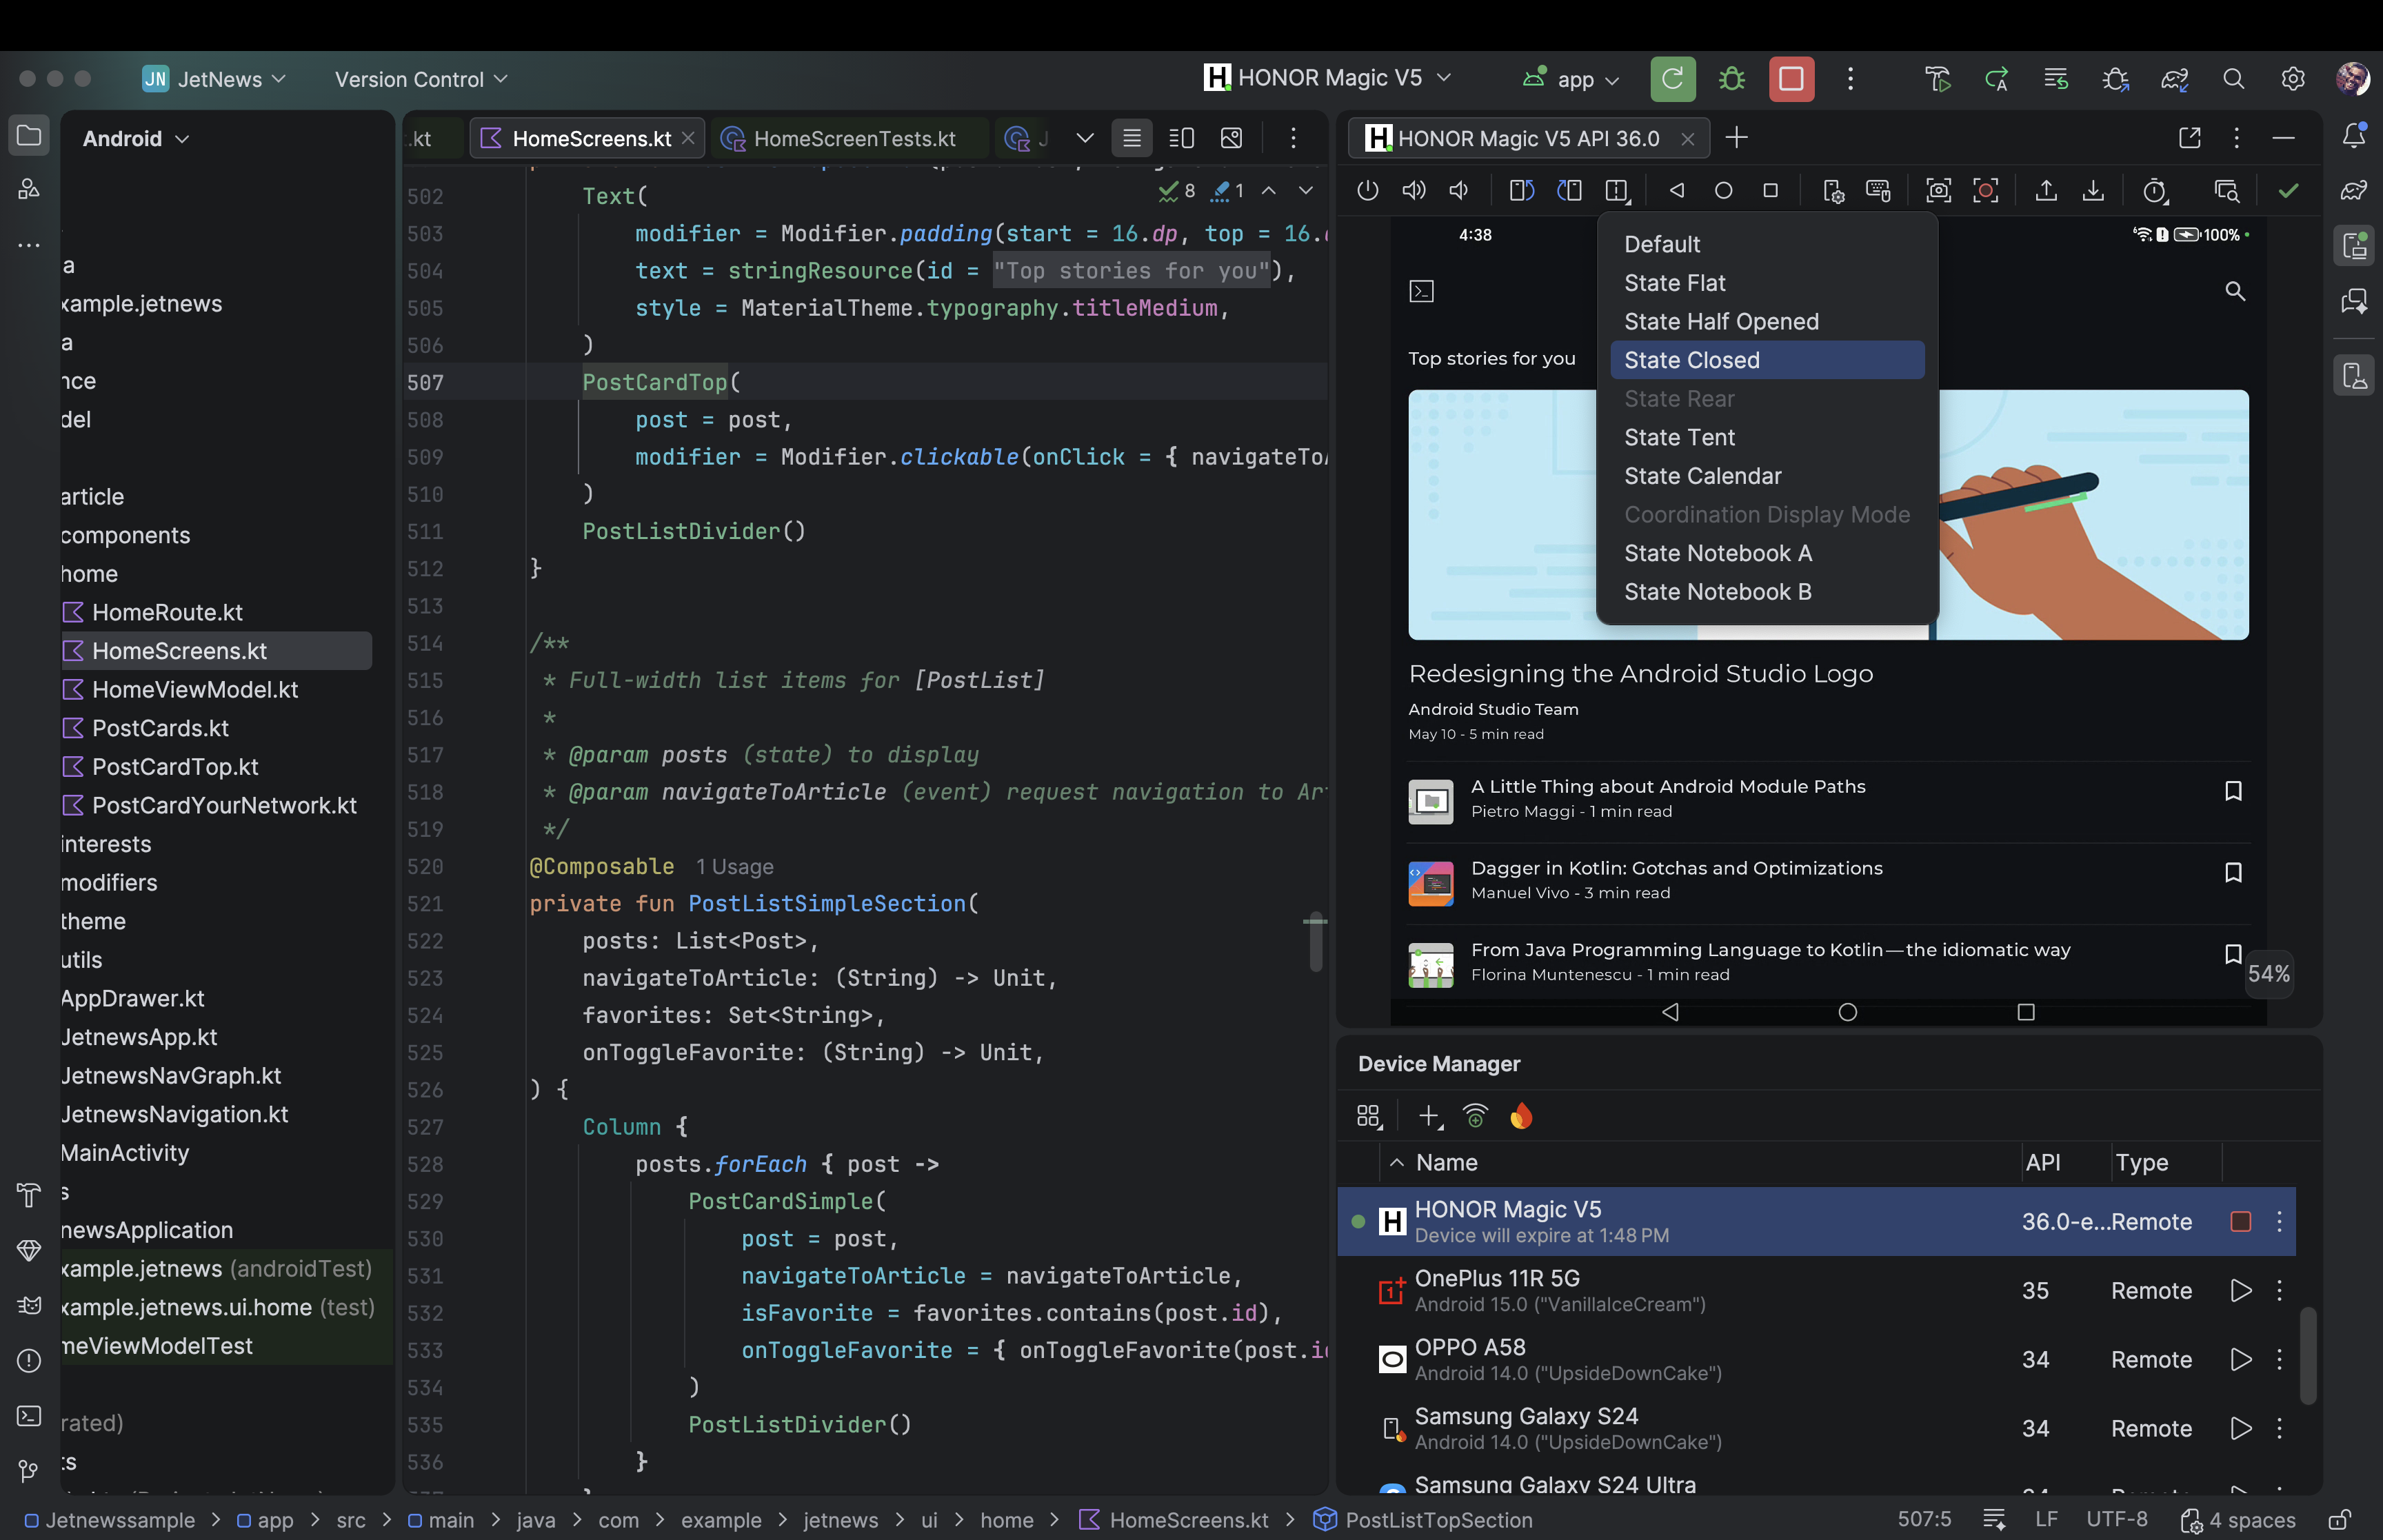2383x1540 pixels.
Task: Select State Notebook A menu entry
Action: tap(1767, 553)
